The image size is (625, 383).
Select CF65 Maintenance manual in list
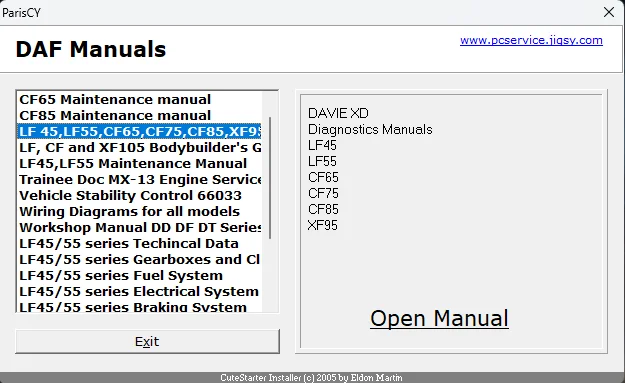tap(140, 100)
